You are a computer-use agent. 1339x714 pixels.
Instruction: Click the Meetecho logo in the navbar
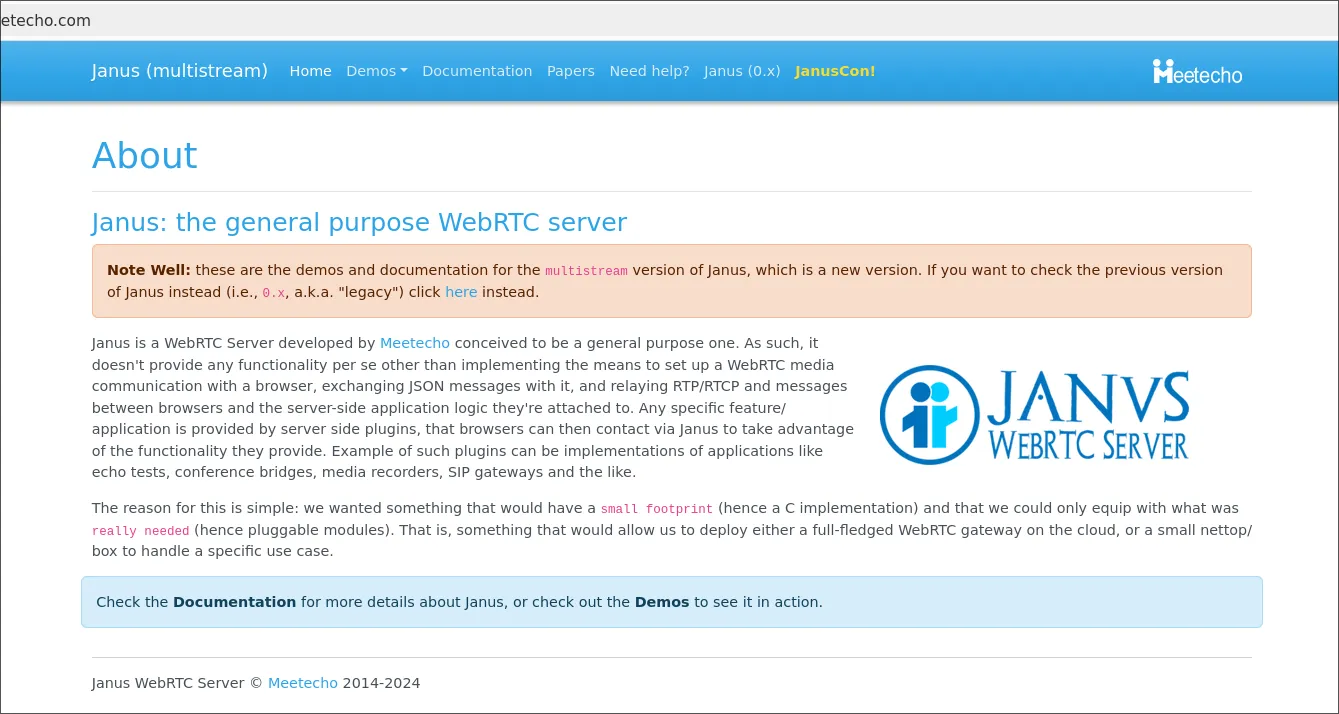point(1197,72)
